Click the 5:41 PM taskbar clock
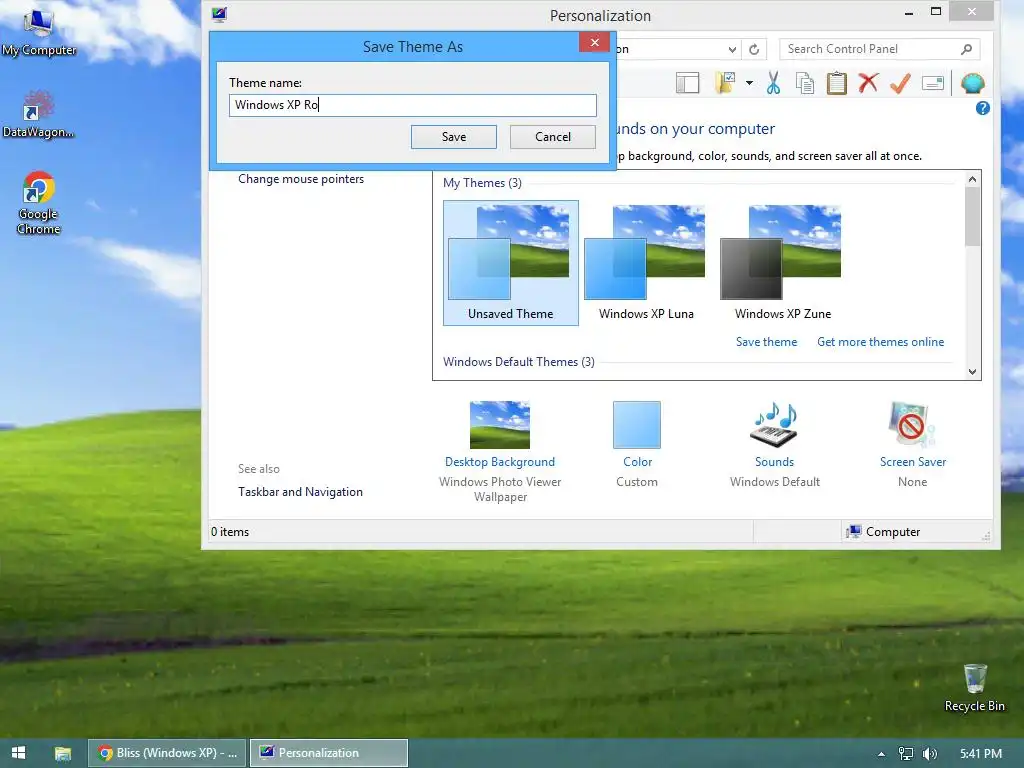1024x768 pixels. [980, 753]
